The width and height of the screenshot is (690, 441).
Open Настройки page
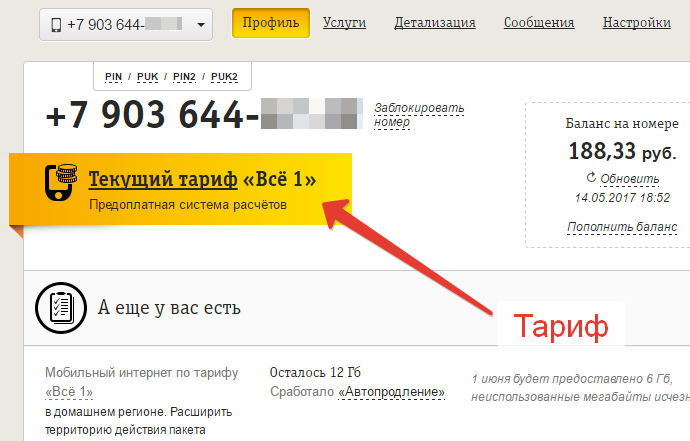637,23
